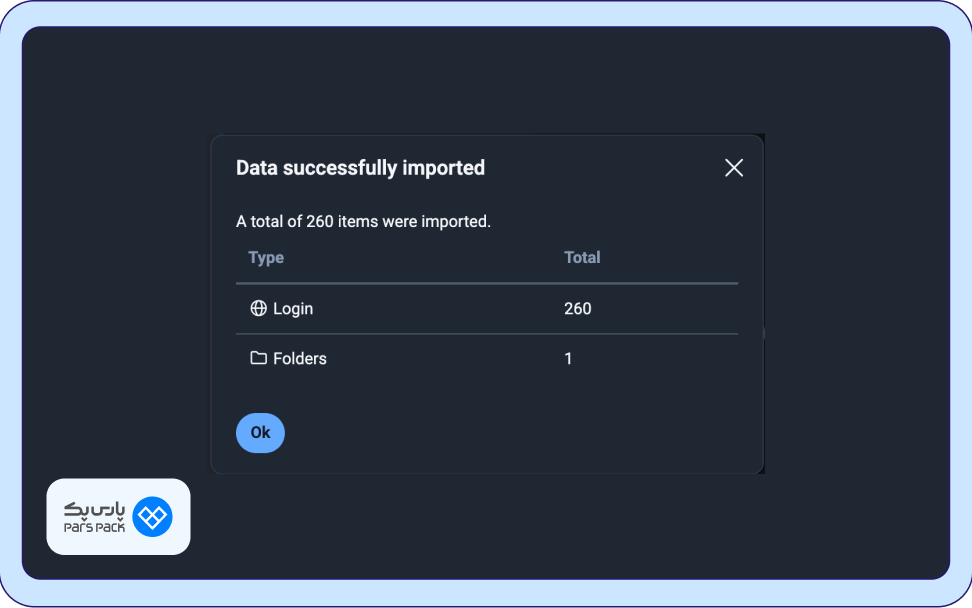972x608 pixels.
Task: Select the Folders row label
Action: tap(300, 358)
